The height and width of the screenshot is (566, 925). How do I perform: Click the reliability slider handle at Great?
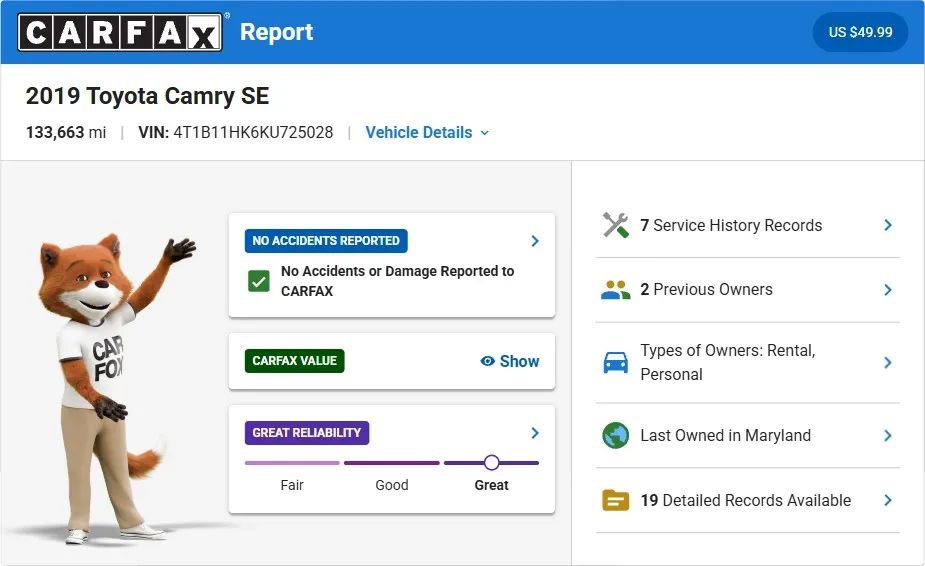point(491,463)
